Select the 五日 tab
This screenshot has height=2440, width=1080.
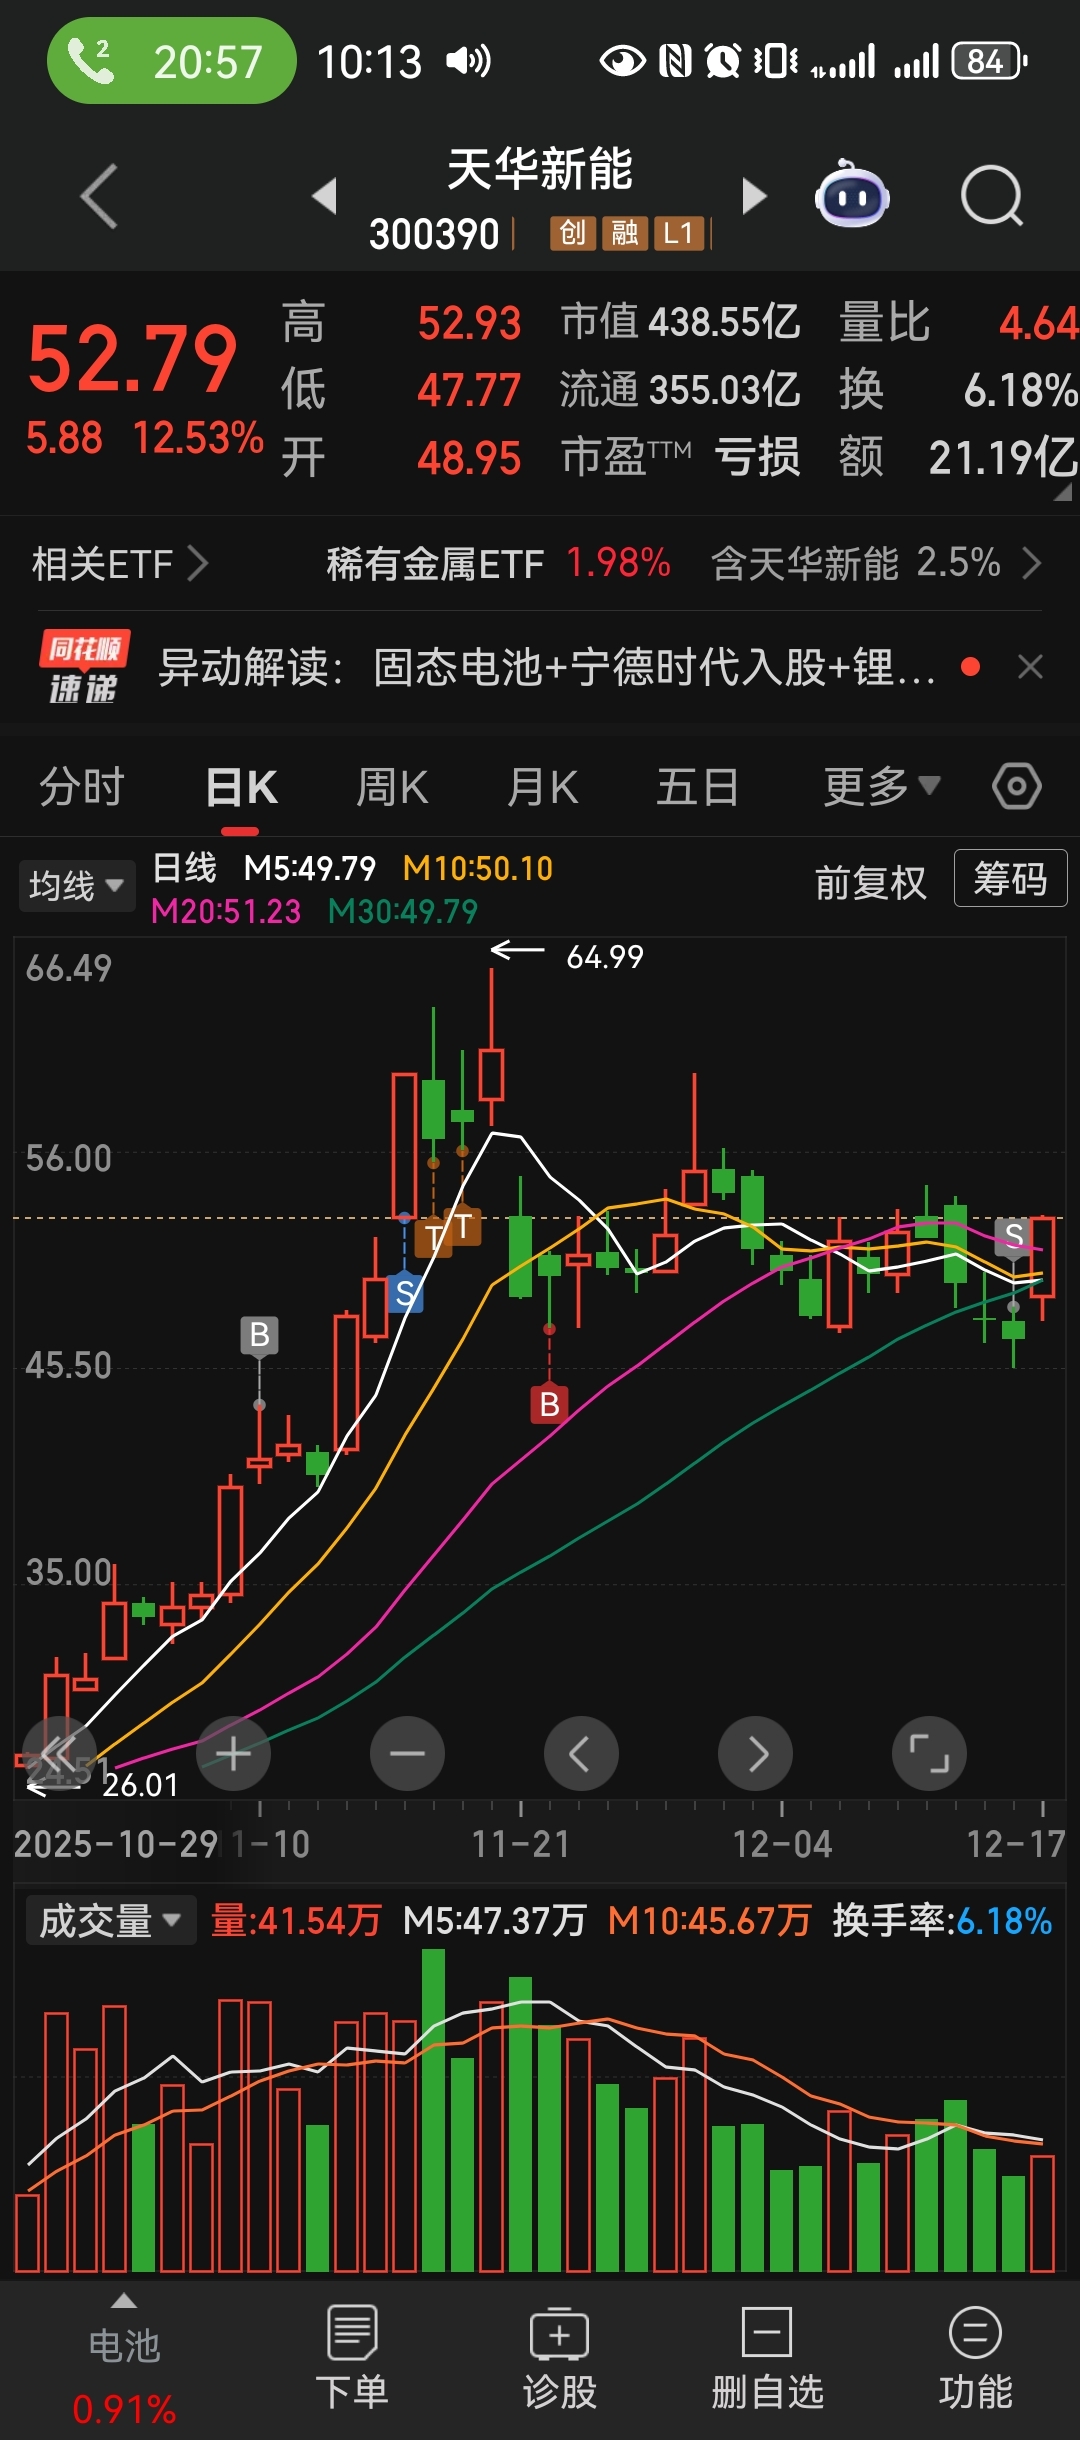pos(697,787)
